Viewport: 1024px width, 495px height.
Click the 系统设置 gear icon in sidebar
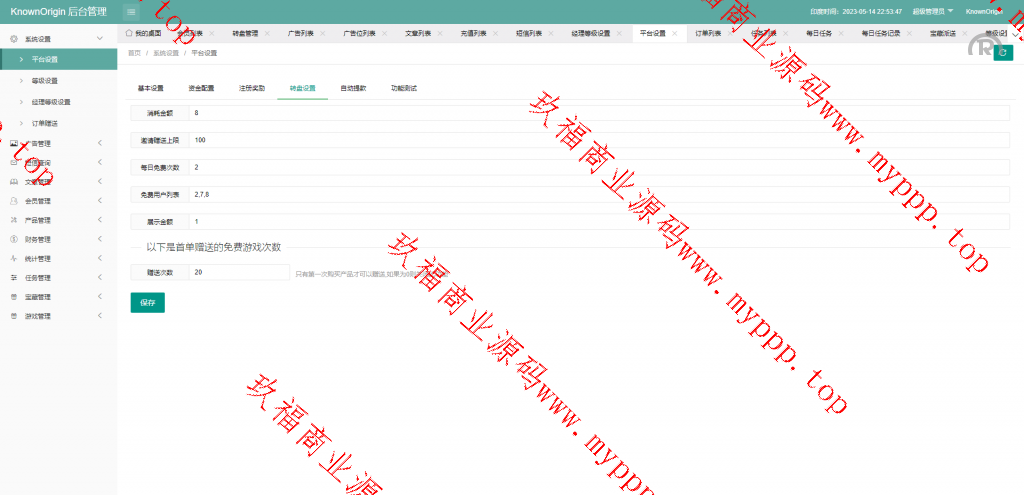point(14,38)
